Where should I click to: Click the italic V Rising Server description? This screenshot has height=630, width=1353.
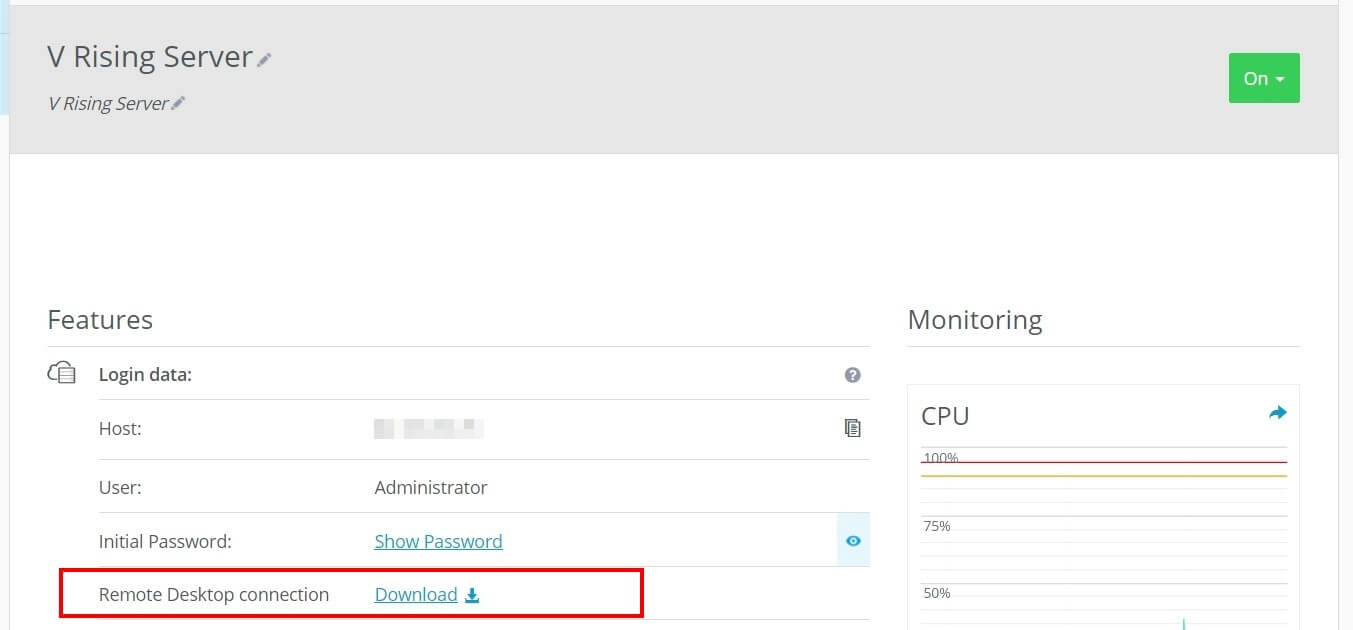(x=108, y=103)
